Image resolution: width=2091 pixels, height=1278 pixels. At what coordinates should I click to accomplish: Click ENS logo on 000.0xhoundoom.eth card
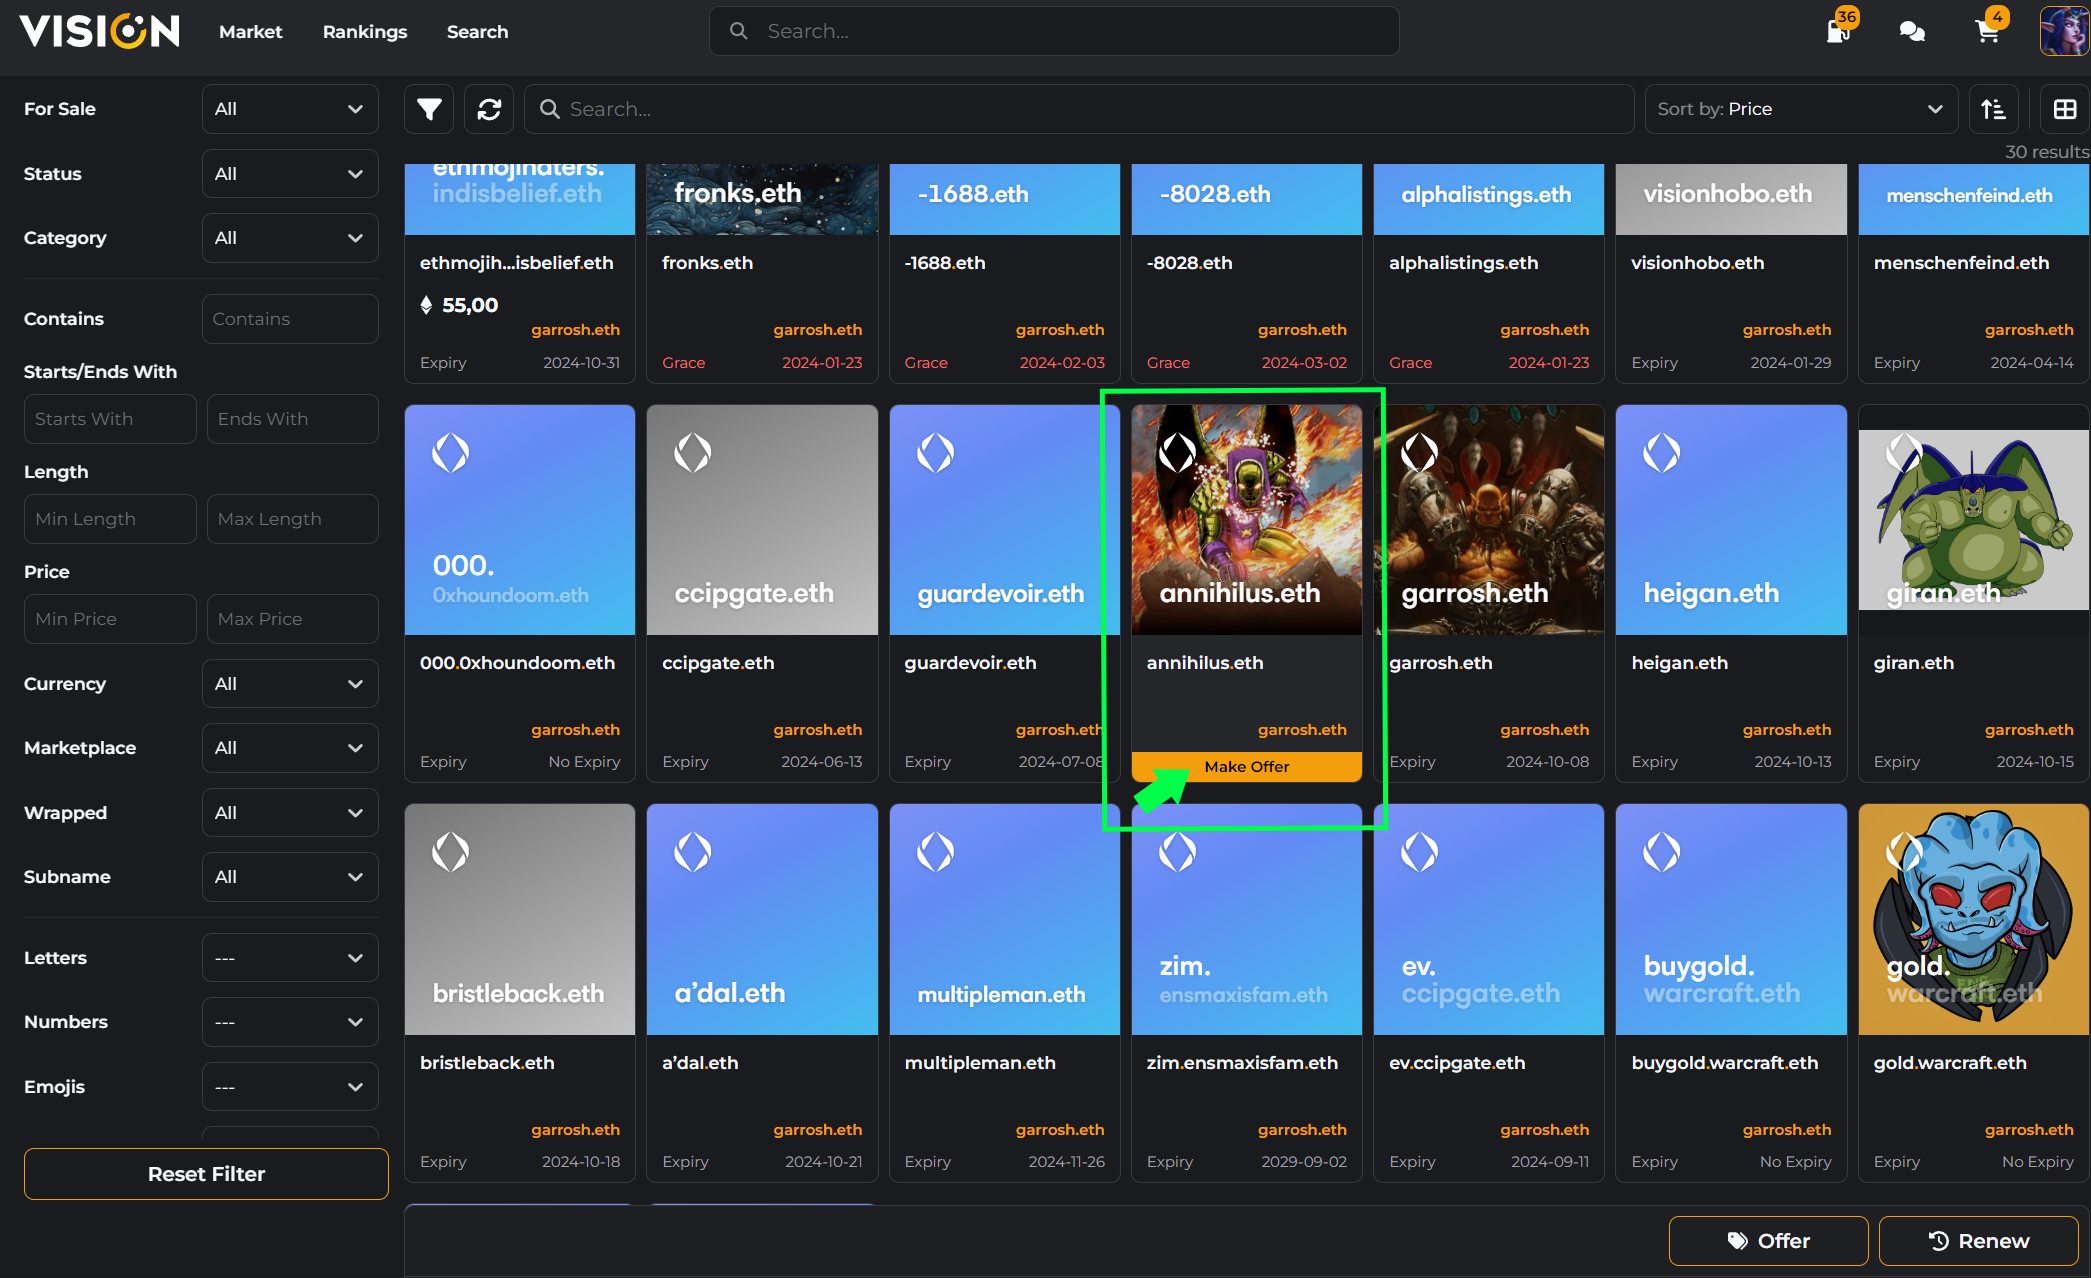point(450,453)
